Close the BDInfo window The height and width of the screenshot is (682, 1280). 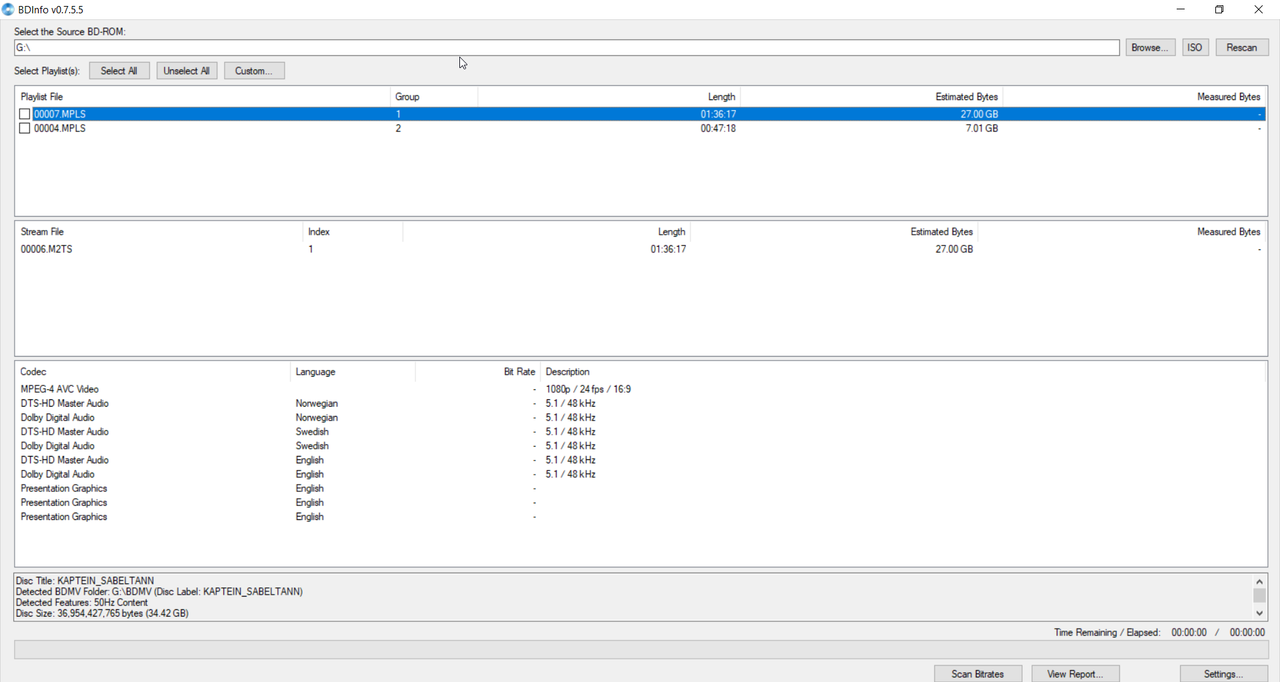click(1259, 9)
